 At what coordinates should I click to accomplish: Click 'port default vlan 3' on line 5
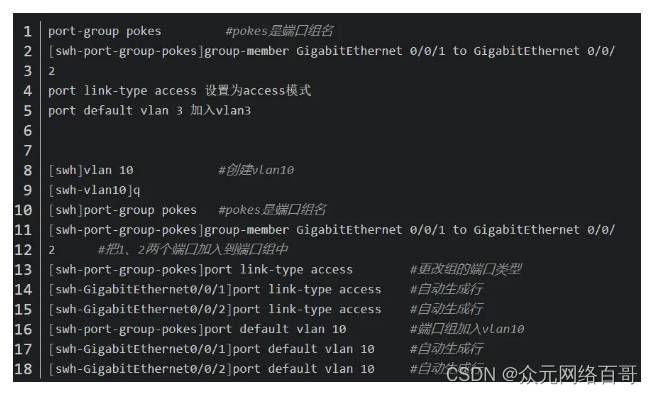point(115,111)
